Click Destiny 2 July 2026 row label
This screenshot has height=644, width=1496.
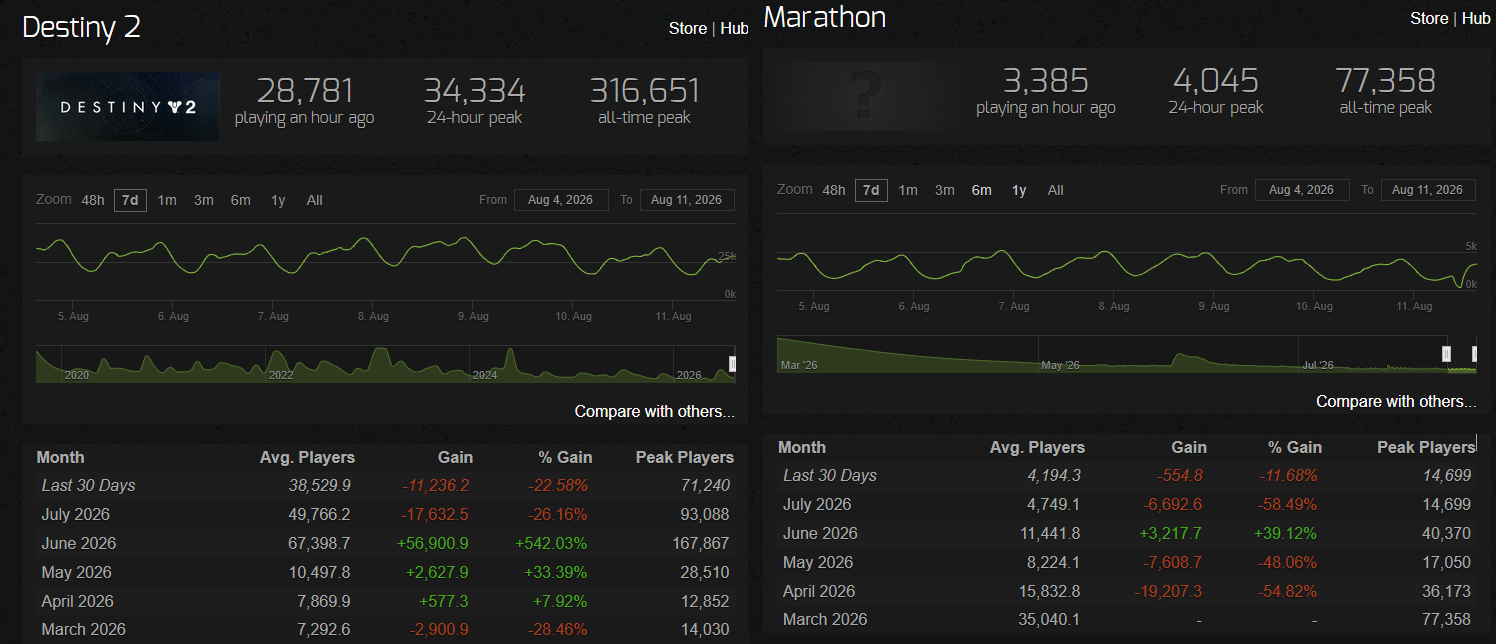76,514
